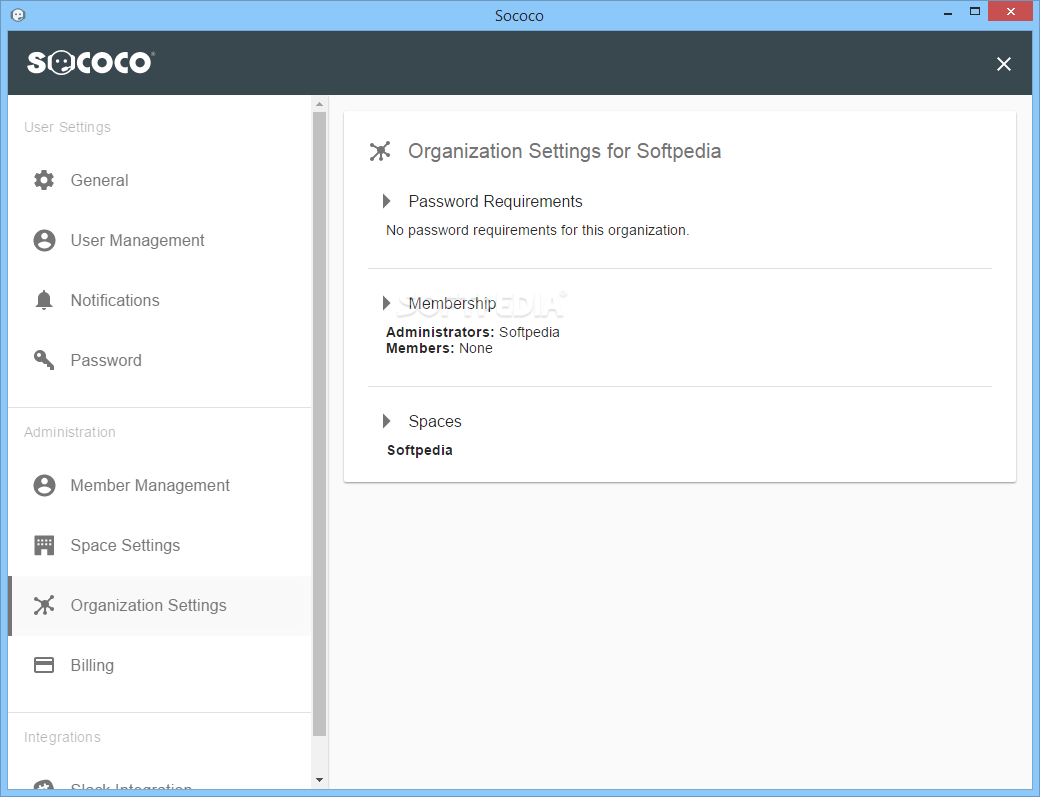This screenshot has height=797, width=1040.
Task: Expand the Membership section
Action: [x=387, y=303]
